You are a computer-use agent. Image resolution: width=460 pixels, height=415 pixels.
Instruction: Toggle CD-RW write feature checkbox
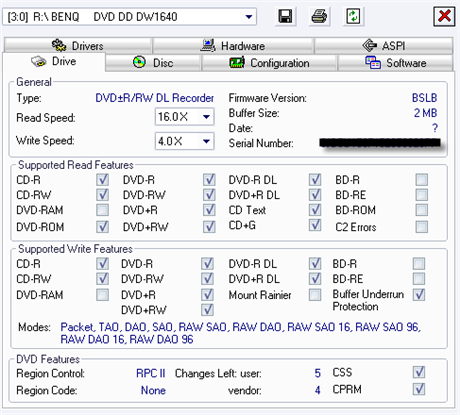[102, 279]
